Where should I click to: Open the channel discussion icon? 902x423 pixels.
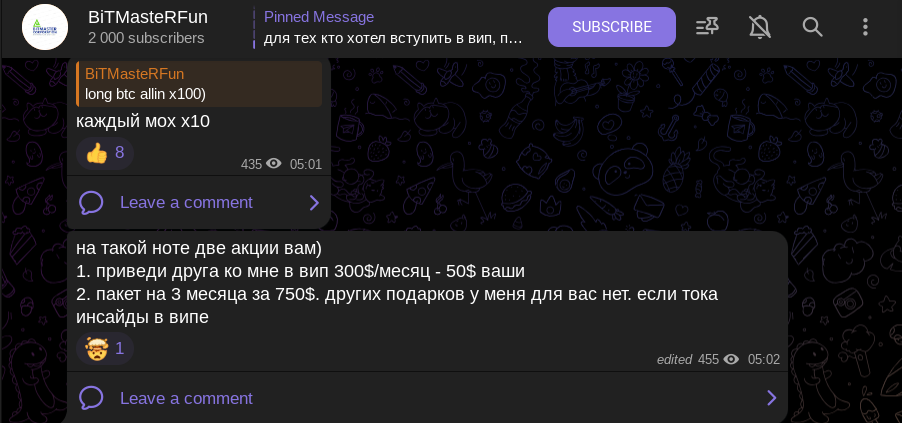click(707, 27)
